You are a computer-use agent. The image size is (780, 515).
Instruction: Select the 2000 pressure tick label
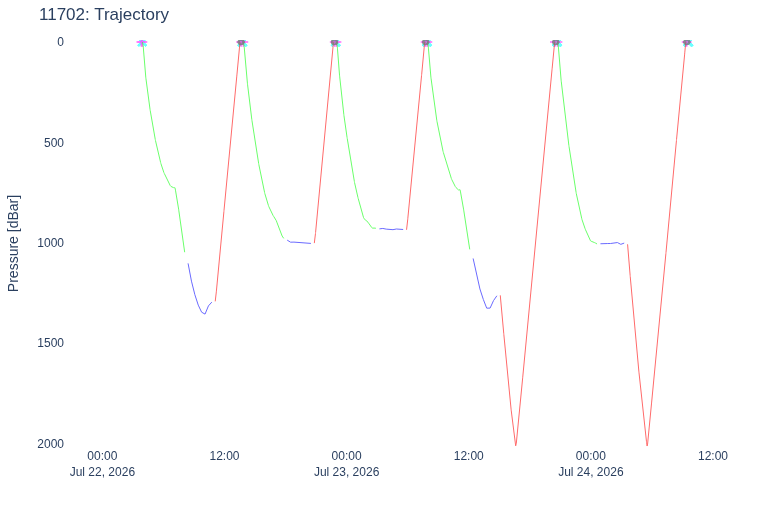(51, 443)
